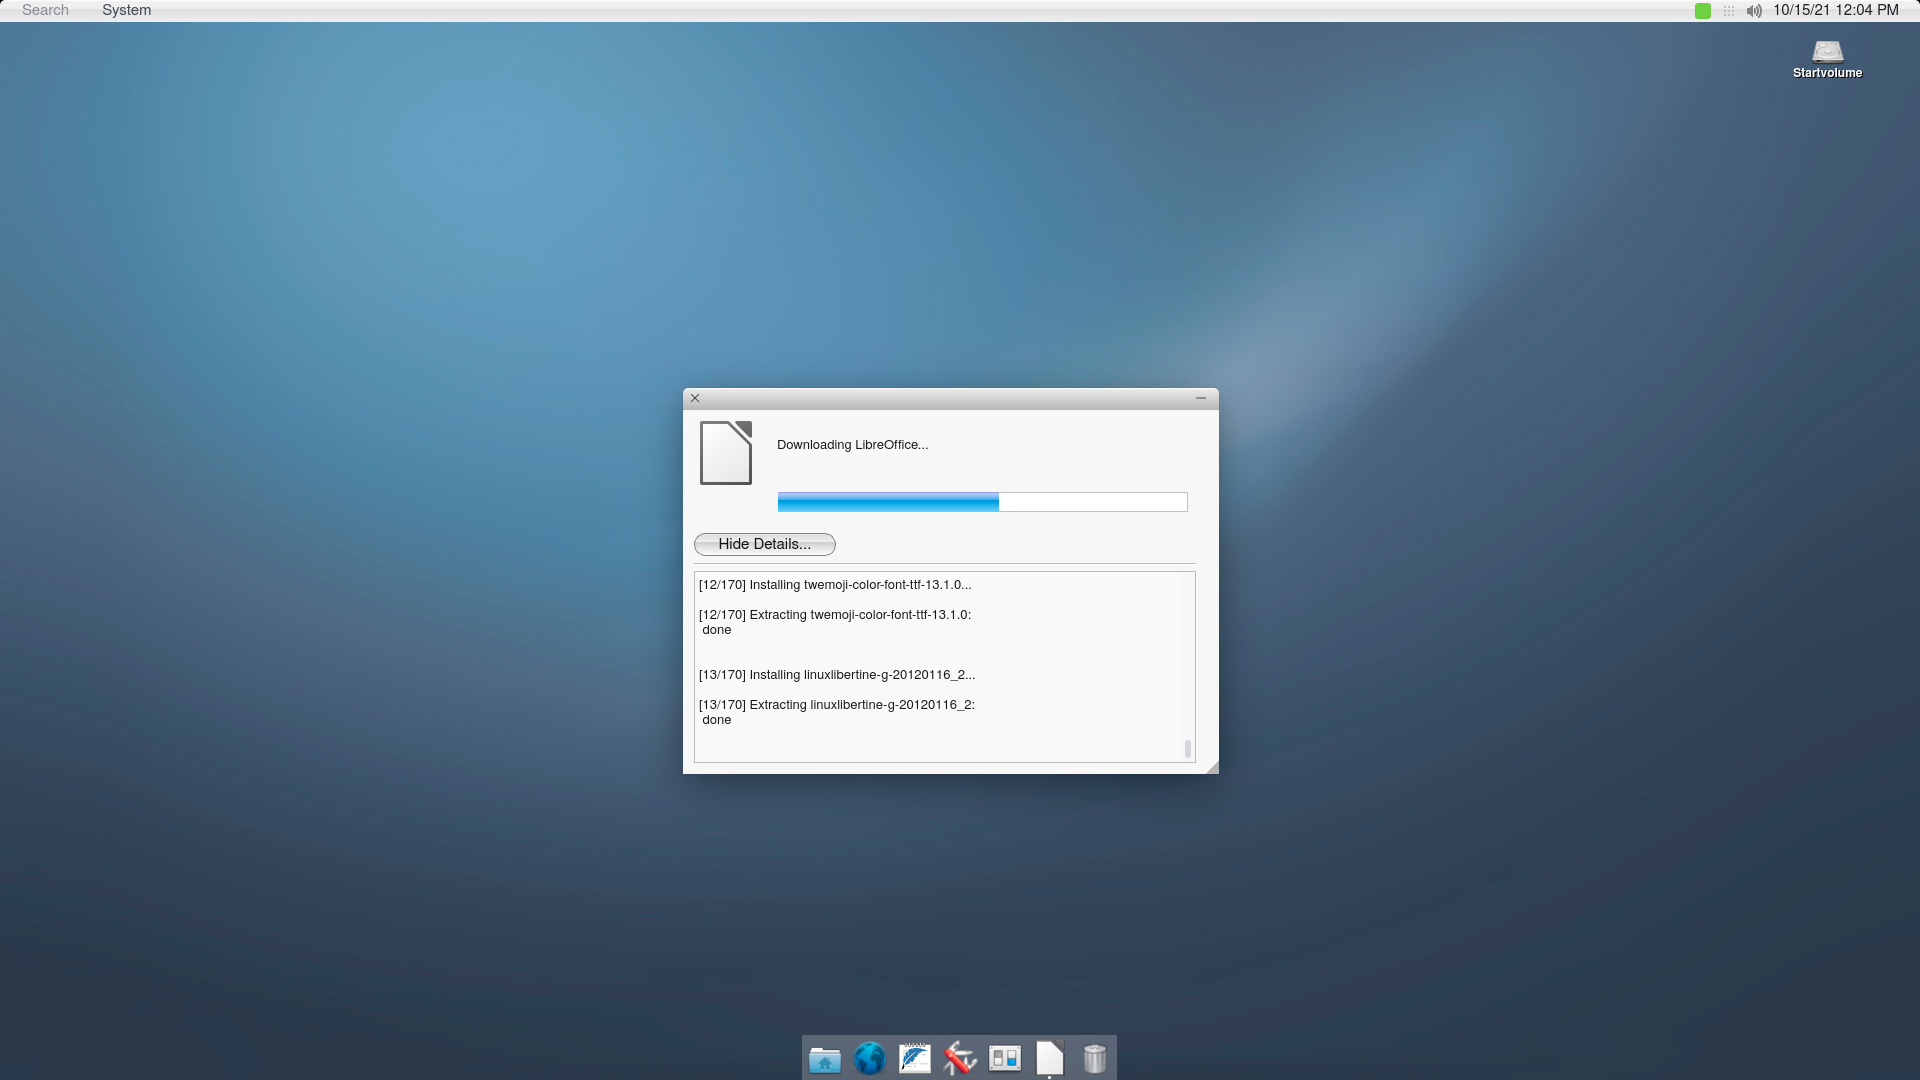Minimize the download dialog with the dash
The height and width of the screenshot is (1080, 1920).
tap(1200, 398)
